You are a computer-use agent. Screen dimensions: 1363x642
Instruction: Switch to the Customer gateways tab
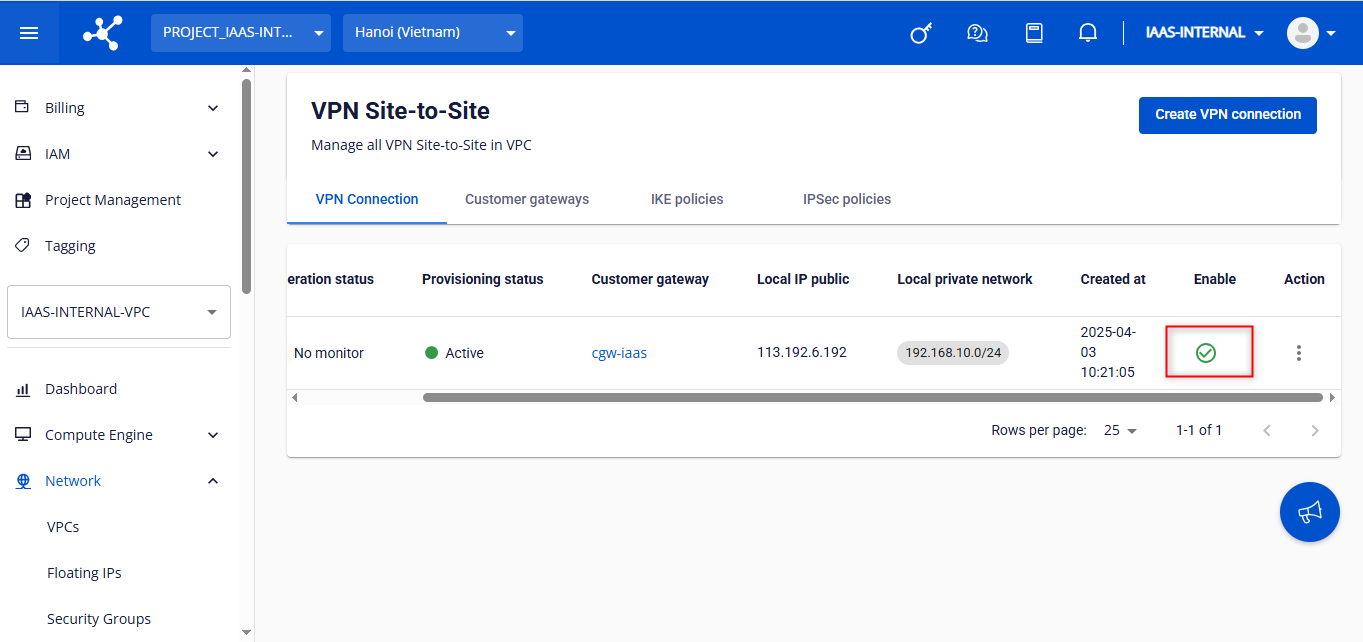(527, 199)
